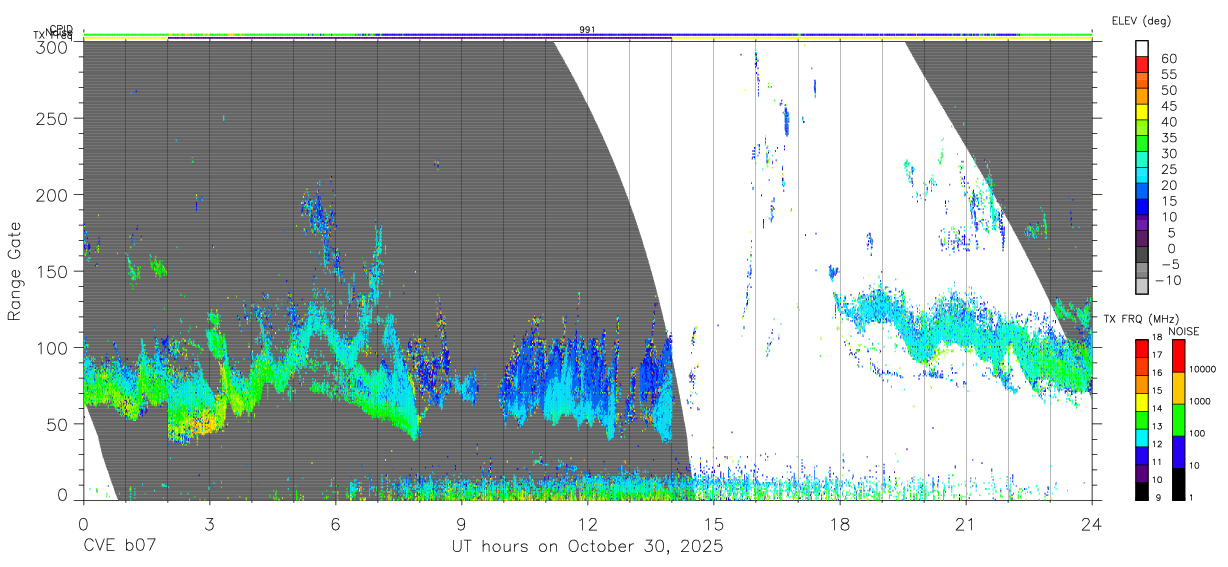Click the NOISE legend value '10000'
Viewport: 1228px width, 567px height.
(x=1203, y=369)
